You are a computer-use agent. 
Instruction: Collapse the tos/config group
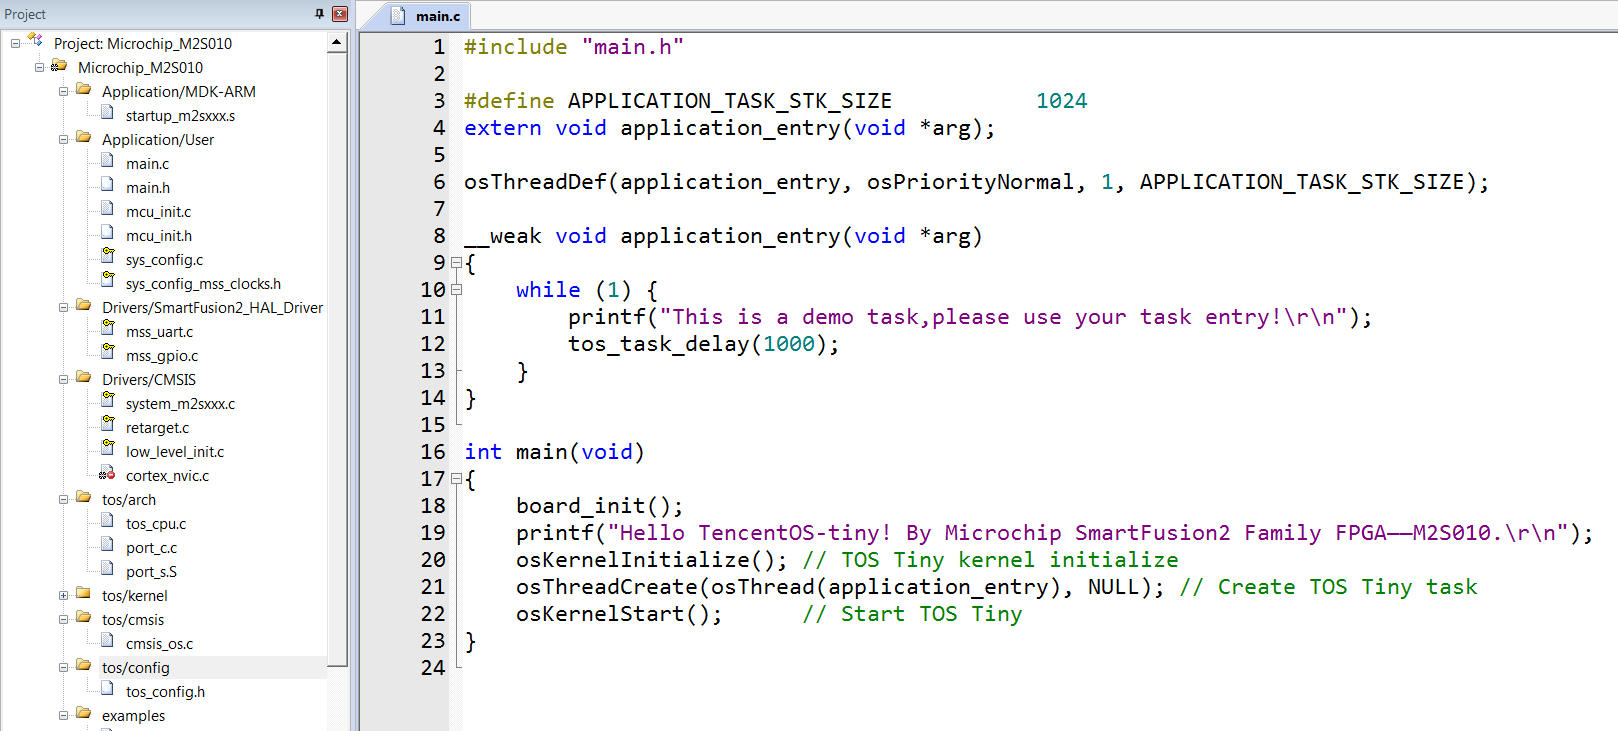(x=64, y=668)
